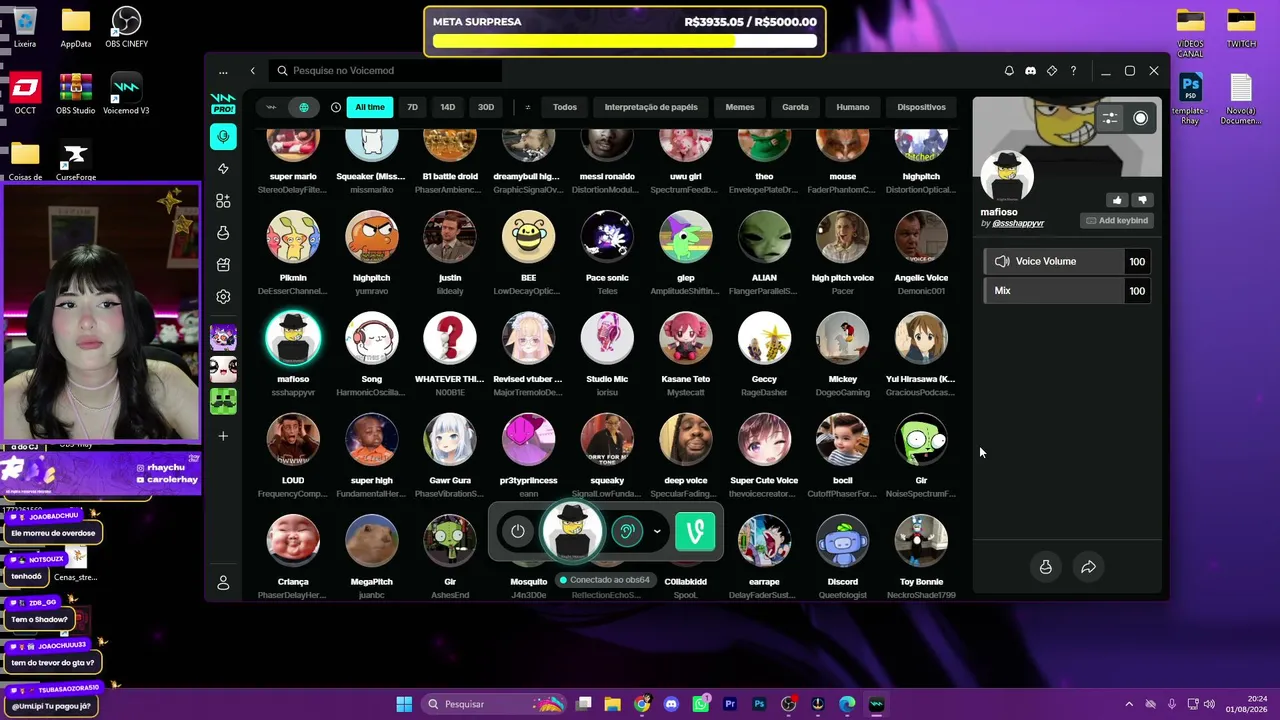Open the Voicebox microphone tab in sidebar
The height and width of the screenshot is (720, 1280).
[223, 137]
